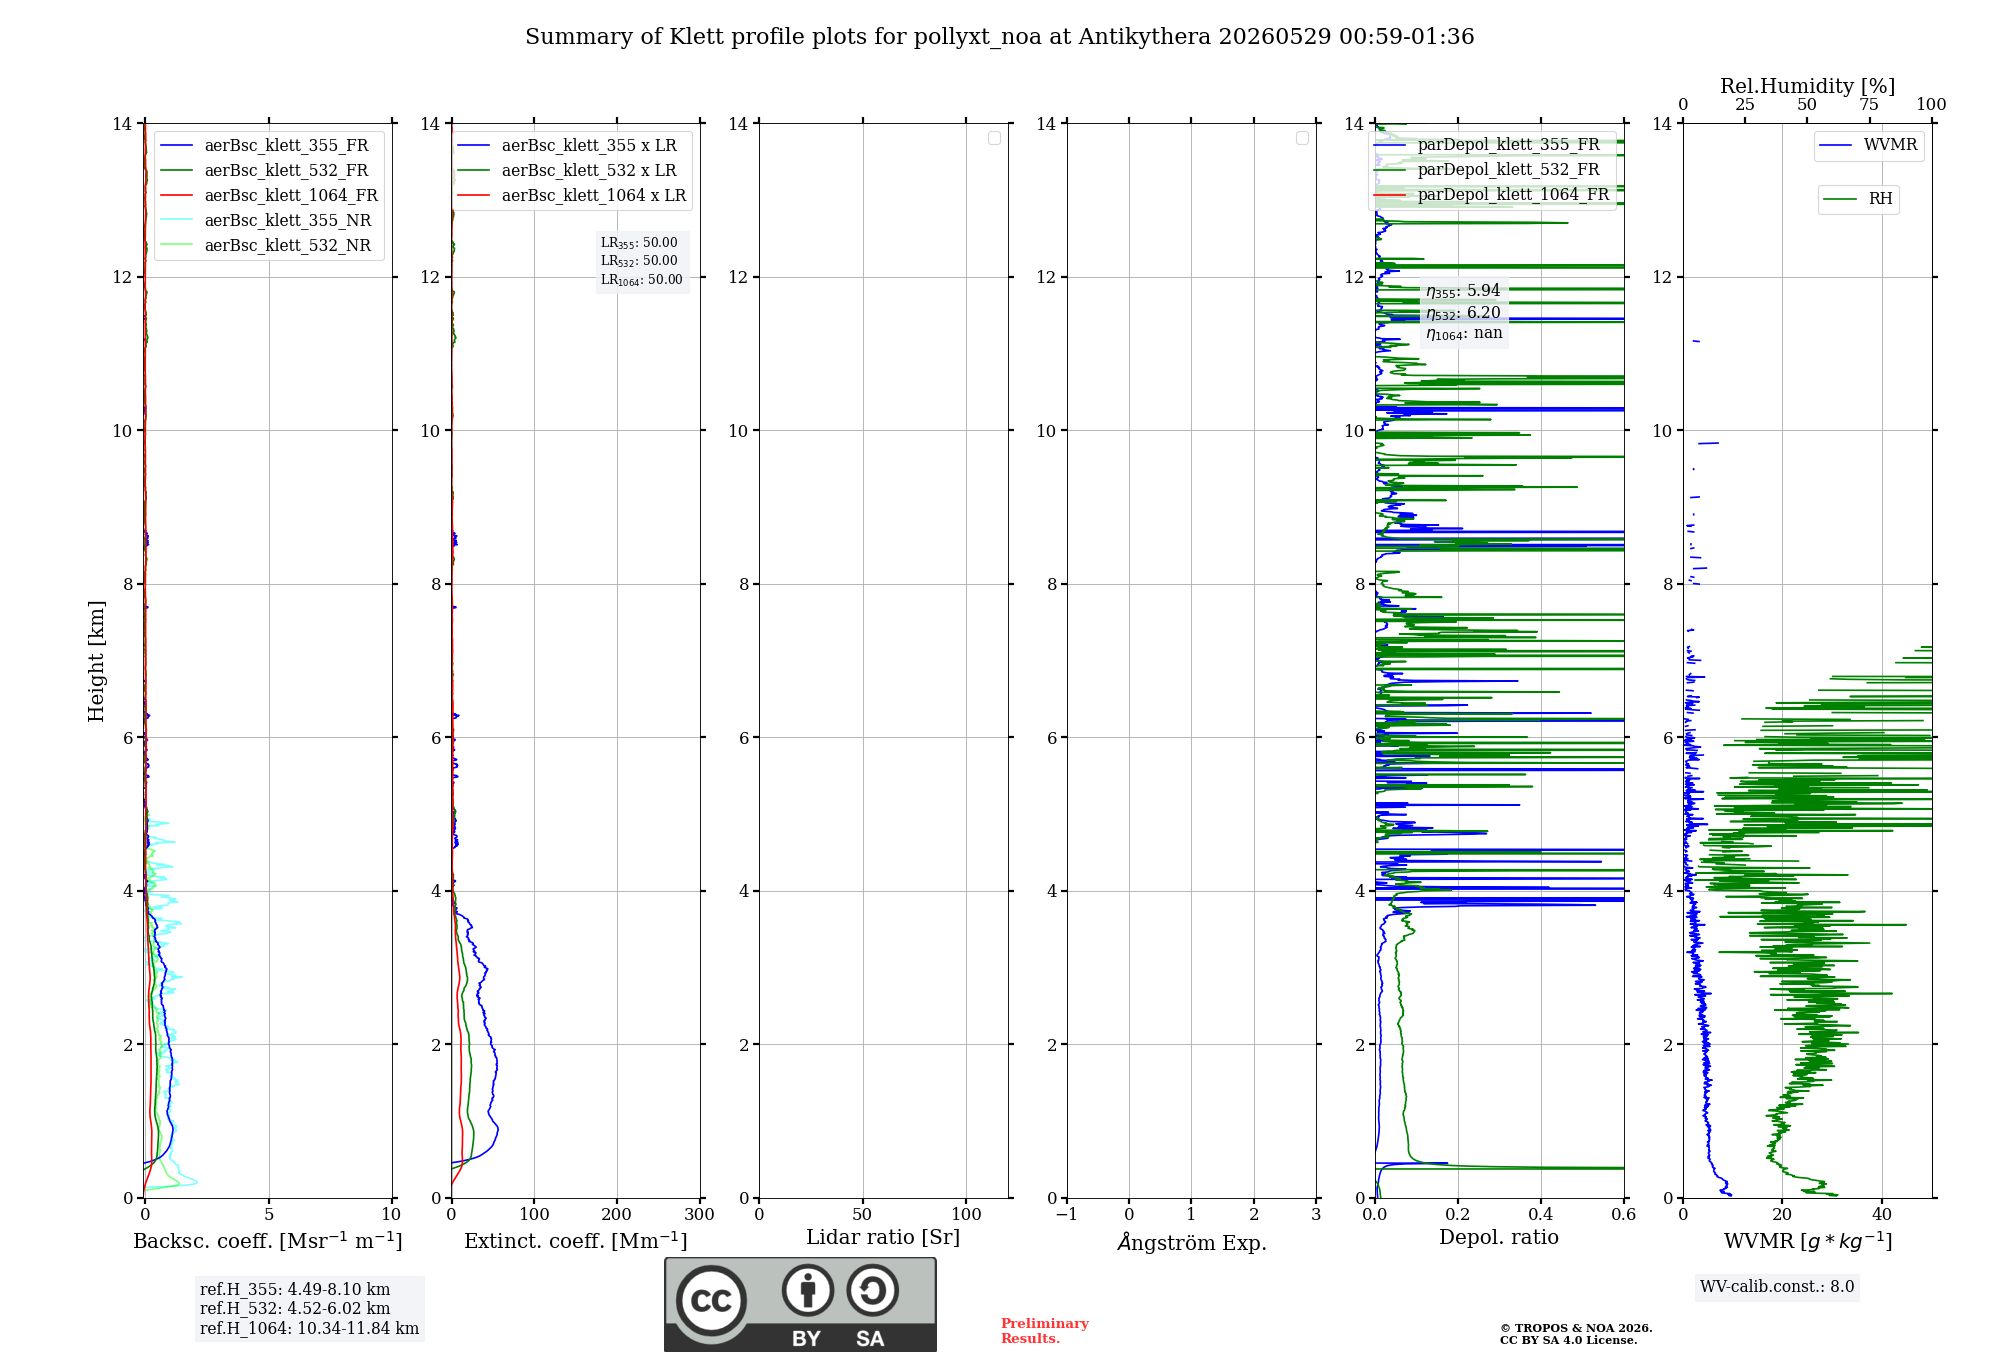This screenshot has width=2000, height=1360.
Task: Click the Extinct. coeff. axis label
Action: [x=576, y=1241]
